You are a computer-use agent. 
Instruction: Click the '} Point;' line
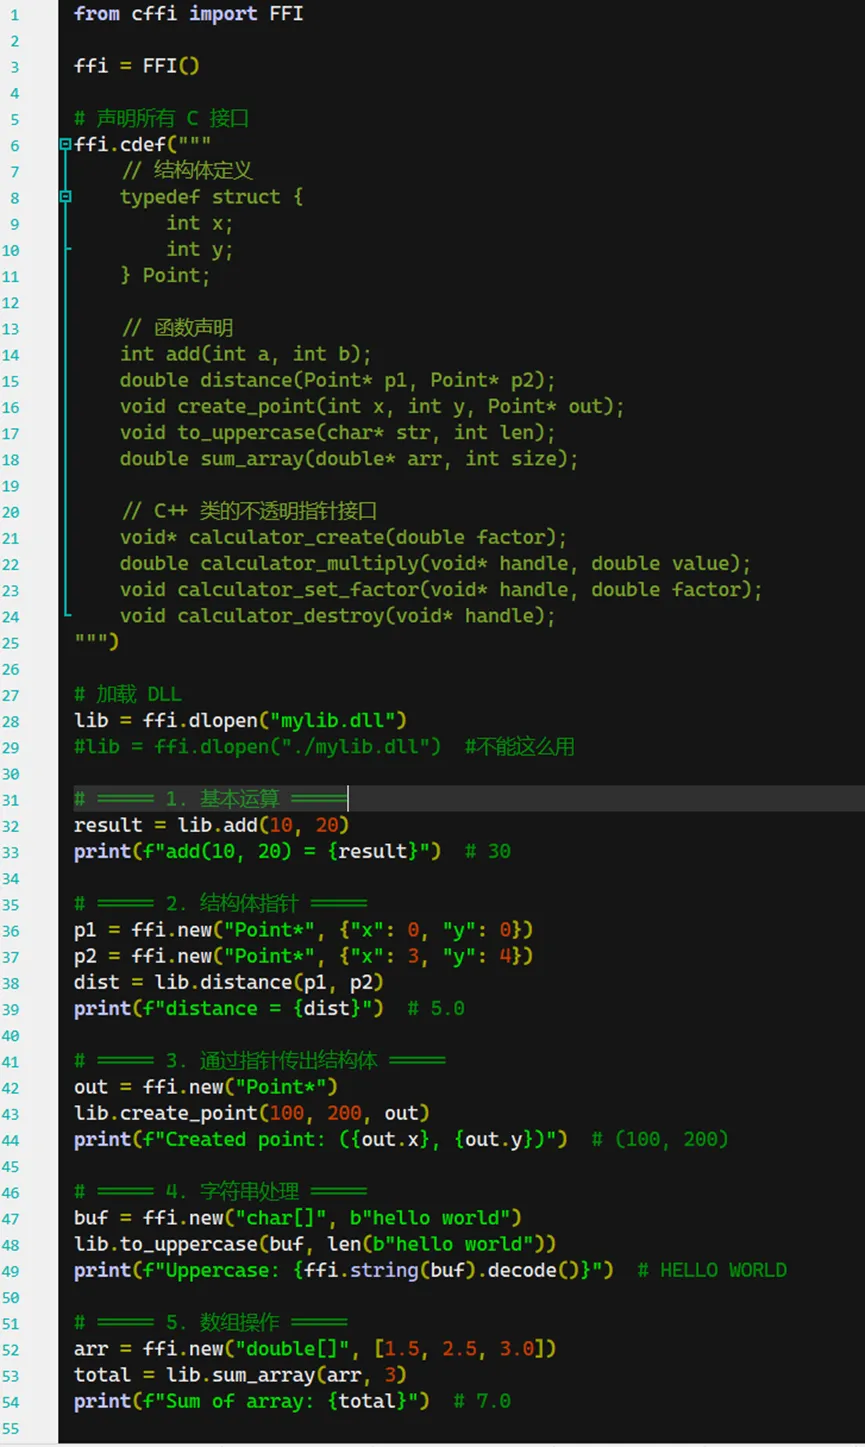[165, 275]
